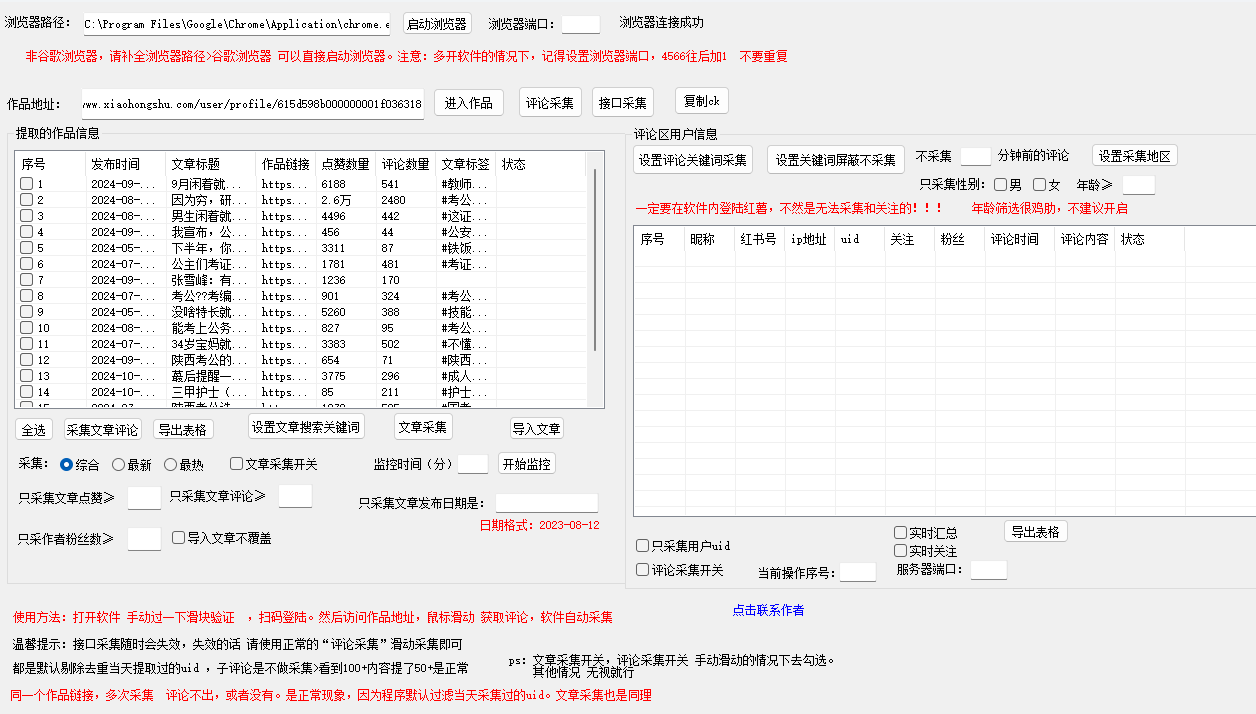Click the 接口采集 button

coord(621,103)
